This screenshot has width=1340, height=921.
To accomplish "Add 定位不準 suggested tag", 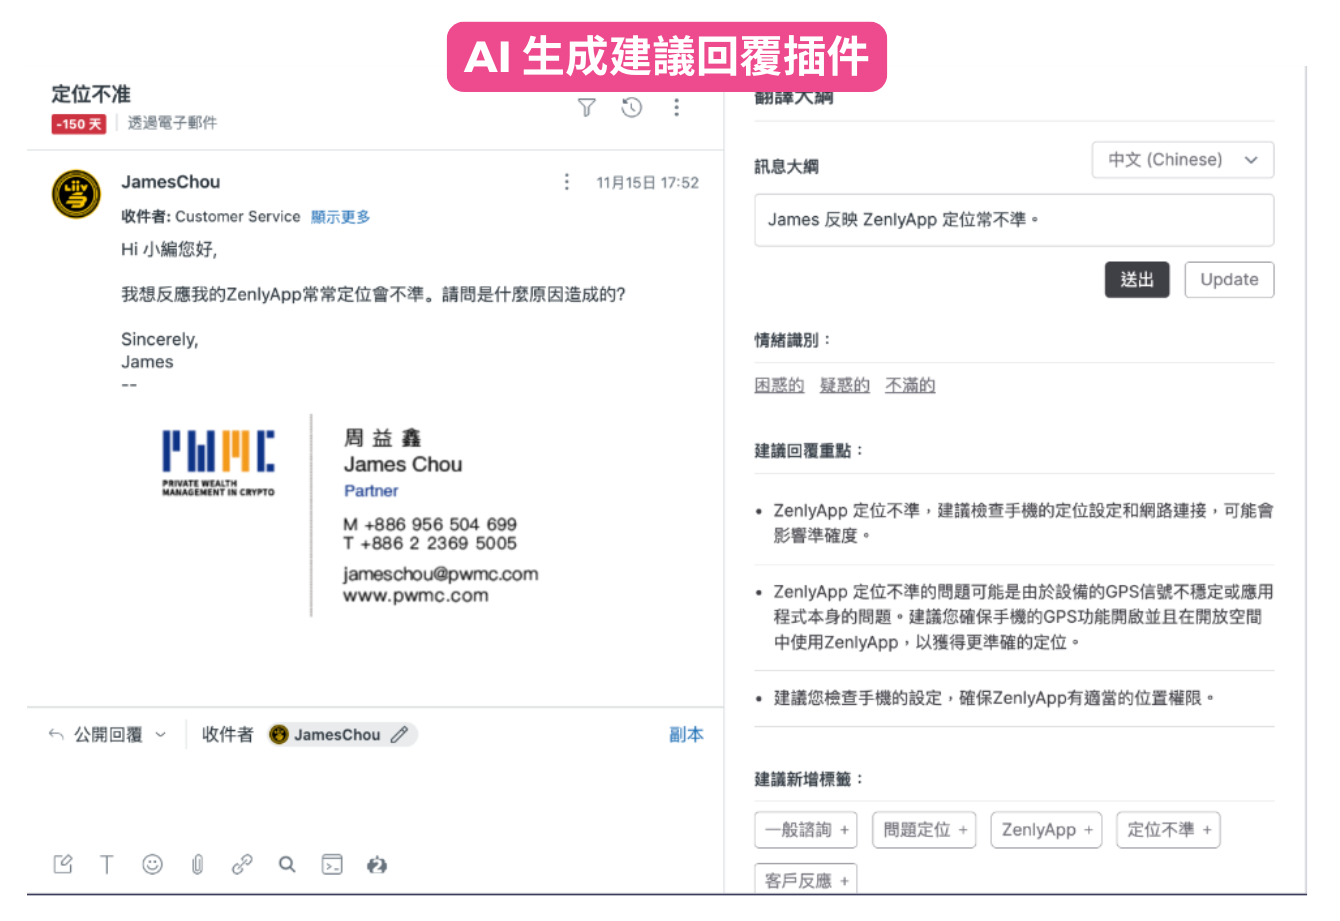I will point(1168,829).
